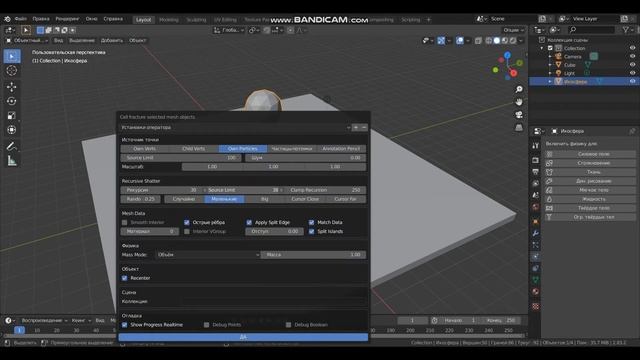Select Own Verts point source
Image resolution: width=640 pixels, height=360 pixels.
[144, 149]
